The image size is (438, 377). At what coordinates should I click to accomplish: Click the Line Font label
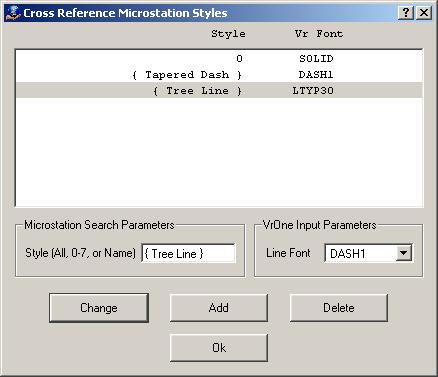[x=288, y=253]
